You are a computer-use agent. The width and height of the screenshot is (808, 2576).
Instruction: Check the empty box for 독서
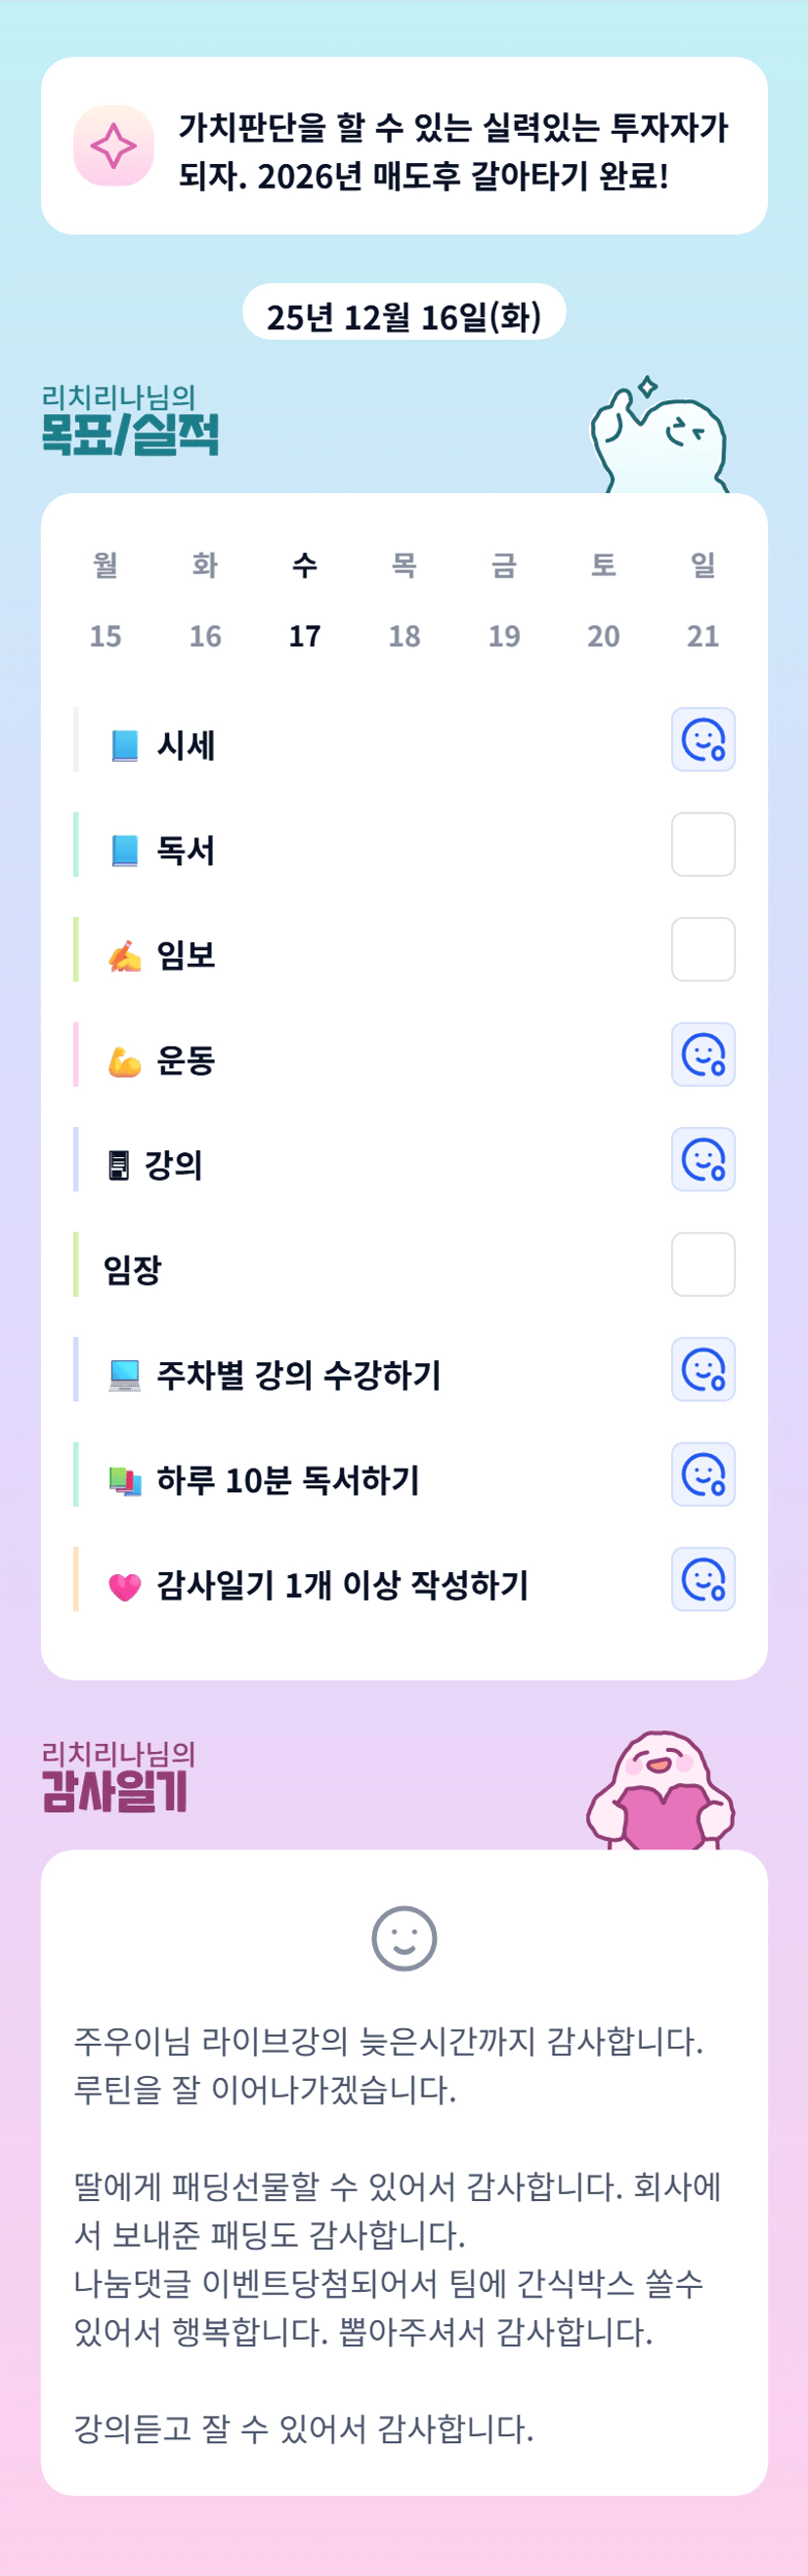point(703,845)
